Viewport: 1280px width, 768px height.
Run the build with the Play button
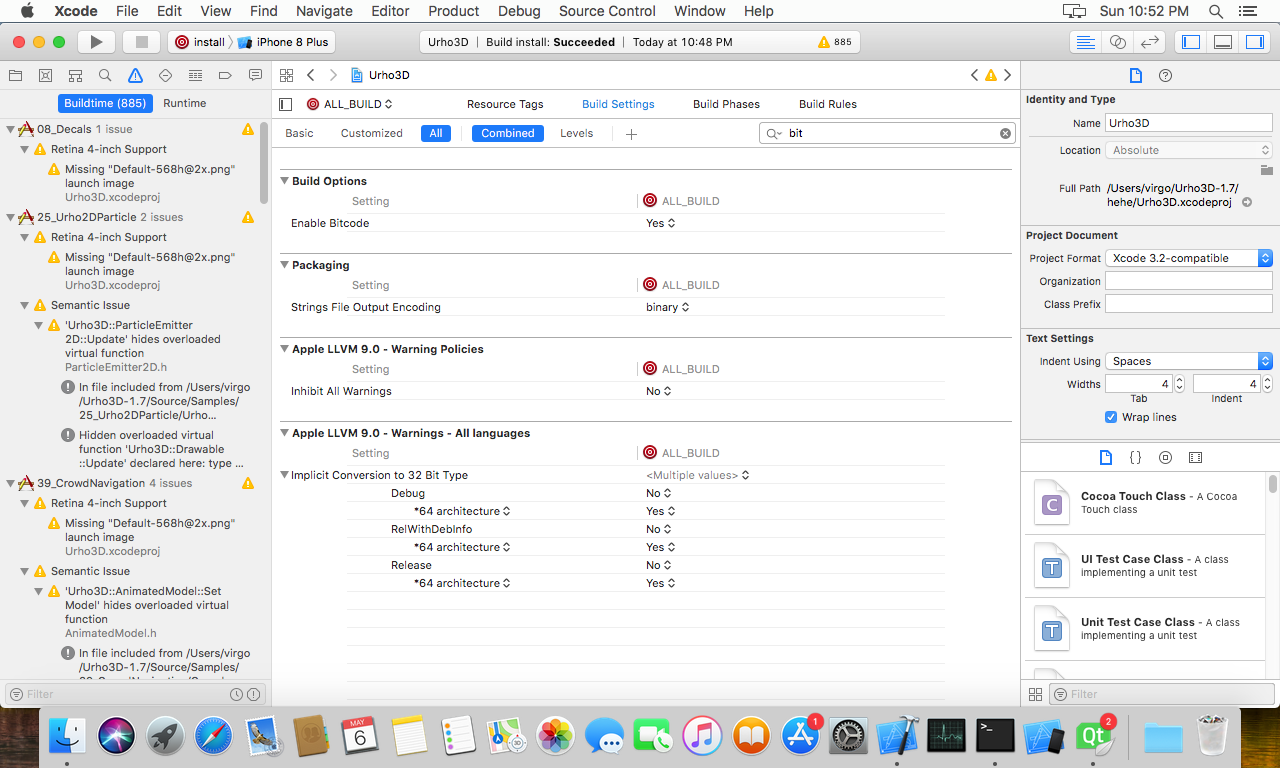[x=96, y=42]
